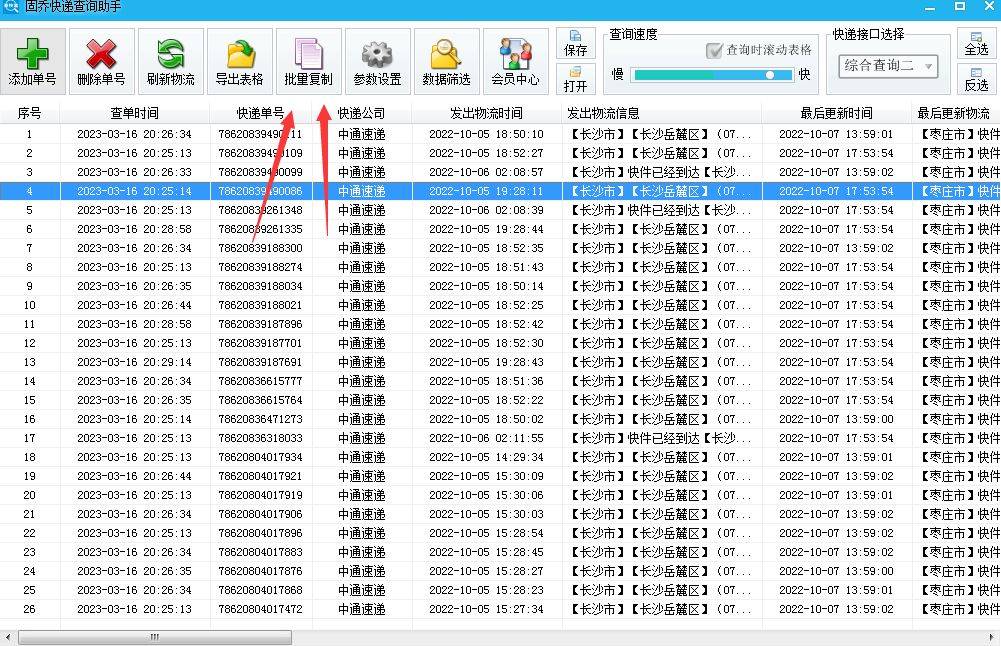This screenshot has height=646, width=1001.
Task: Maximize the 固乔快递查询助手 window
Action: (x=960, y=6)
